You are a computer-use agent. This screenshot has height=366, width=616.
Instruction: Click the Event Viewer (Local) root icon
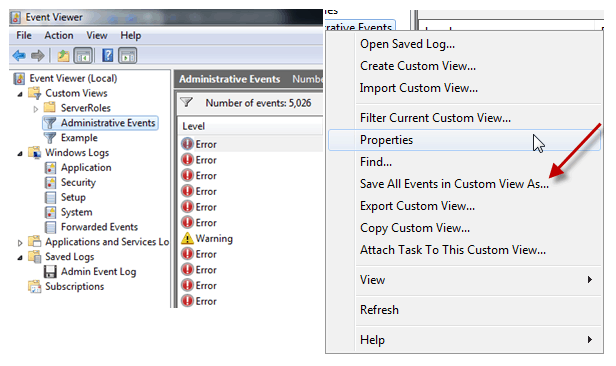(x=19, y=79)
